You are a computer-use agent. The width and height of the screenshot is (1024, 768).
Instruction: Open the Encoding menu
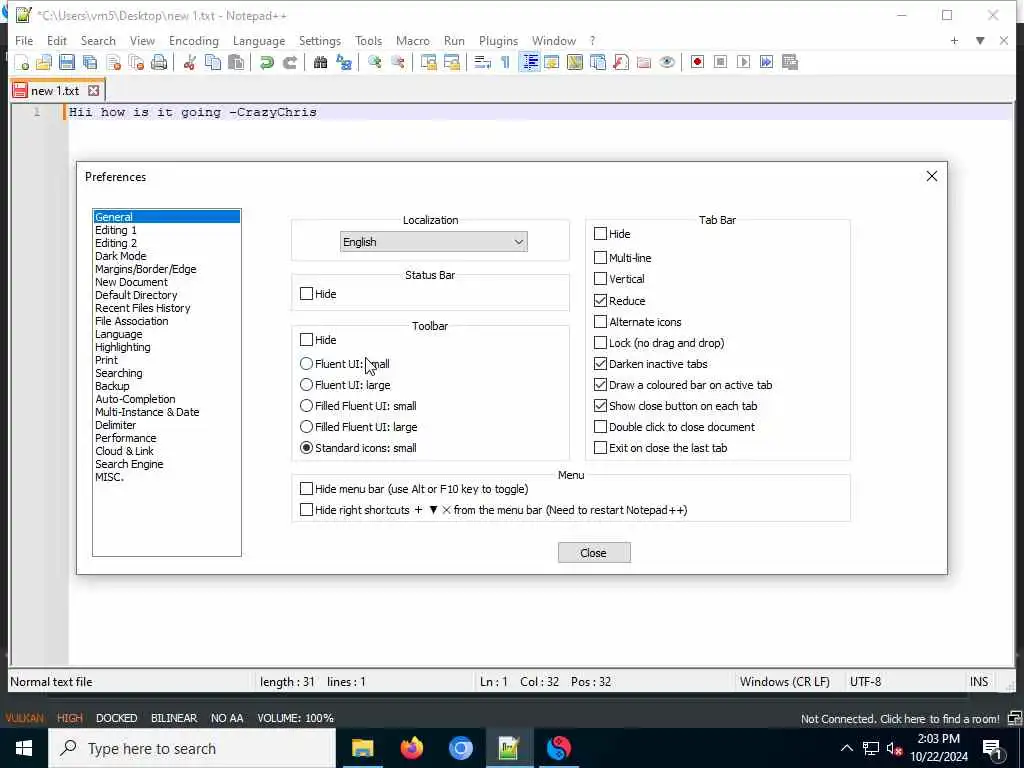[x=193, y=40]
